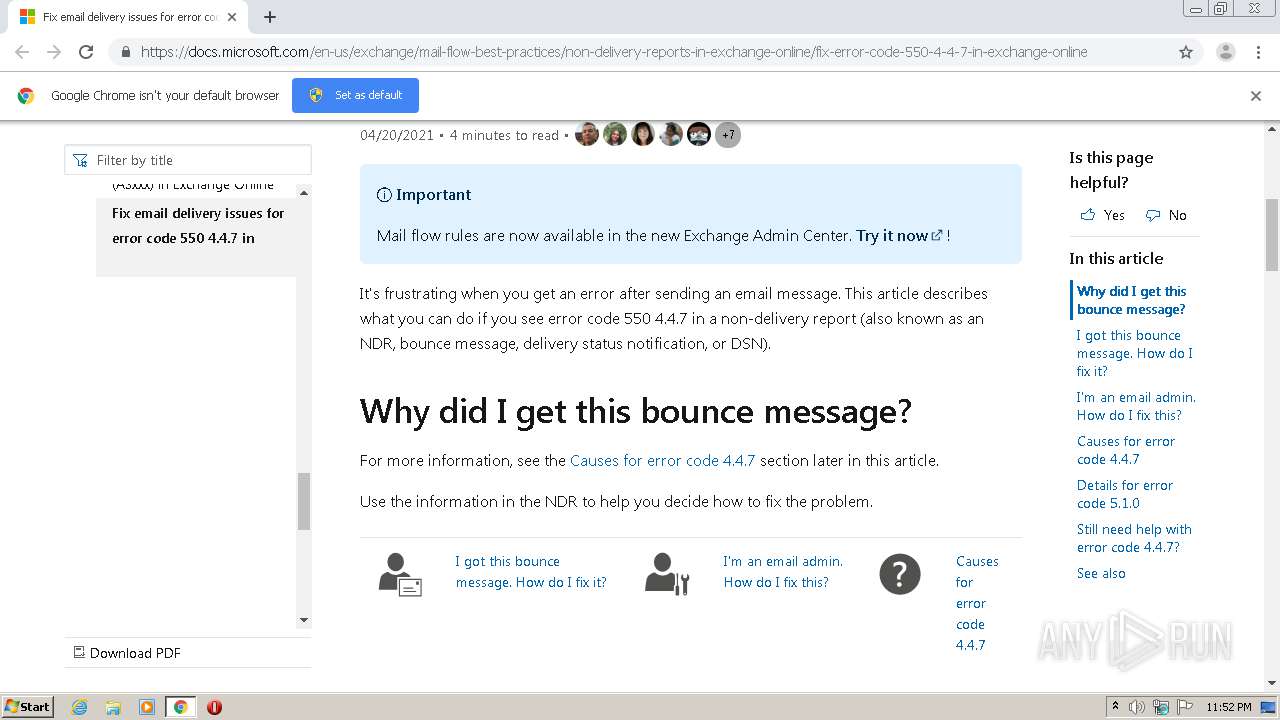This screenshot has width=1280, height=720.
Task: Open Causes for error code 4.4.7 inline link
Action: click(x=662, y=461)
